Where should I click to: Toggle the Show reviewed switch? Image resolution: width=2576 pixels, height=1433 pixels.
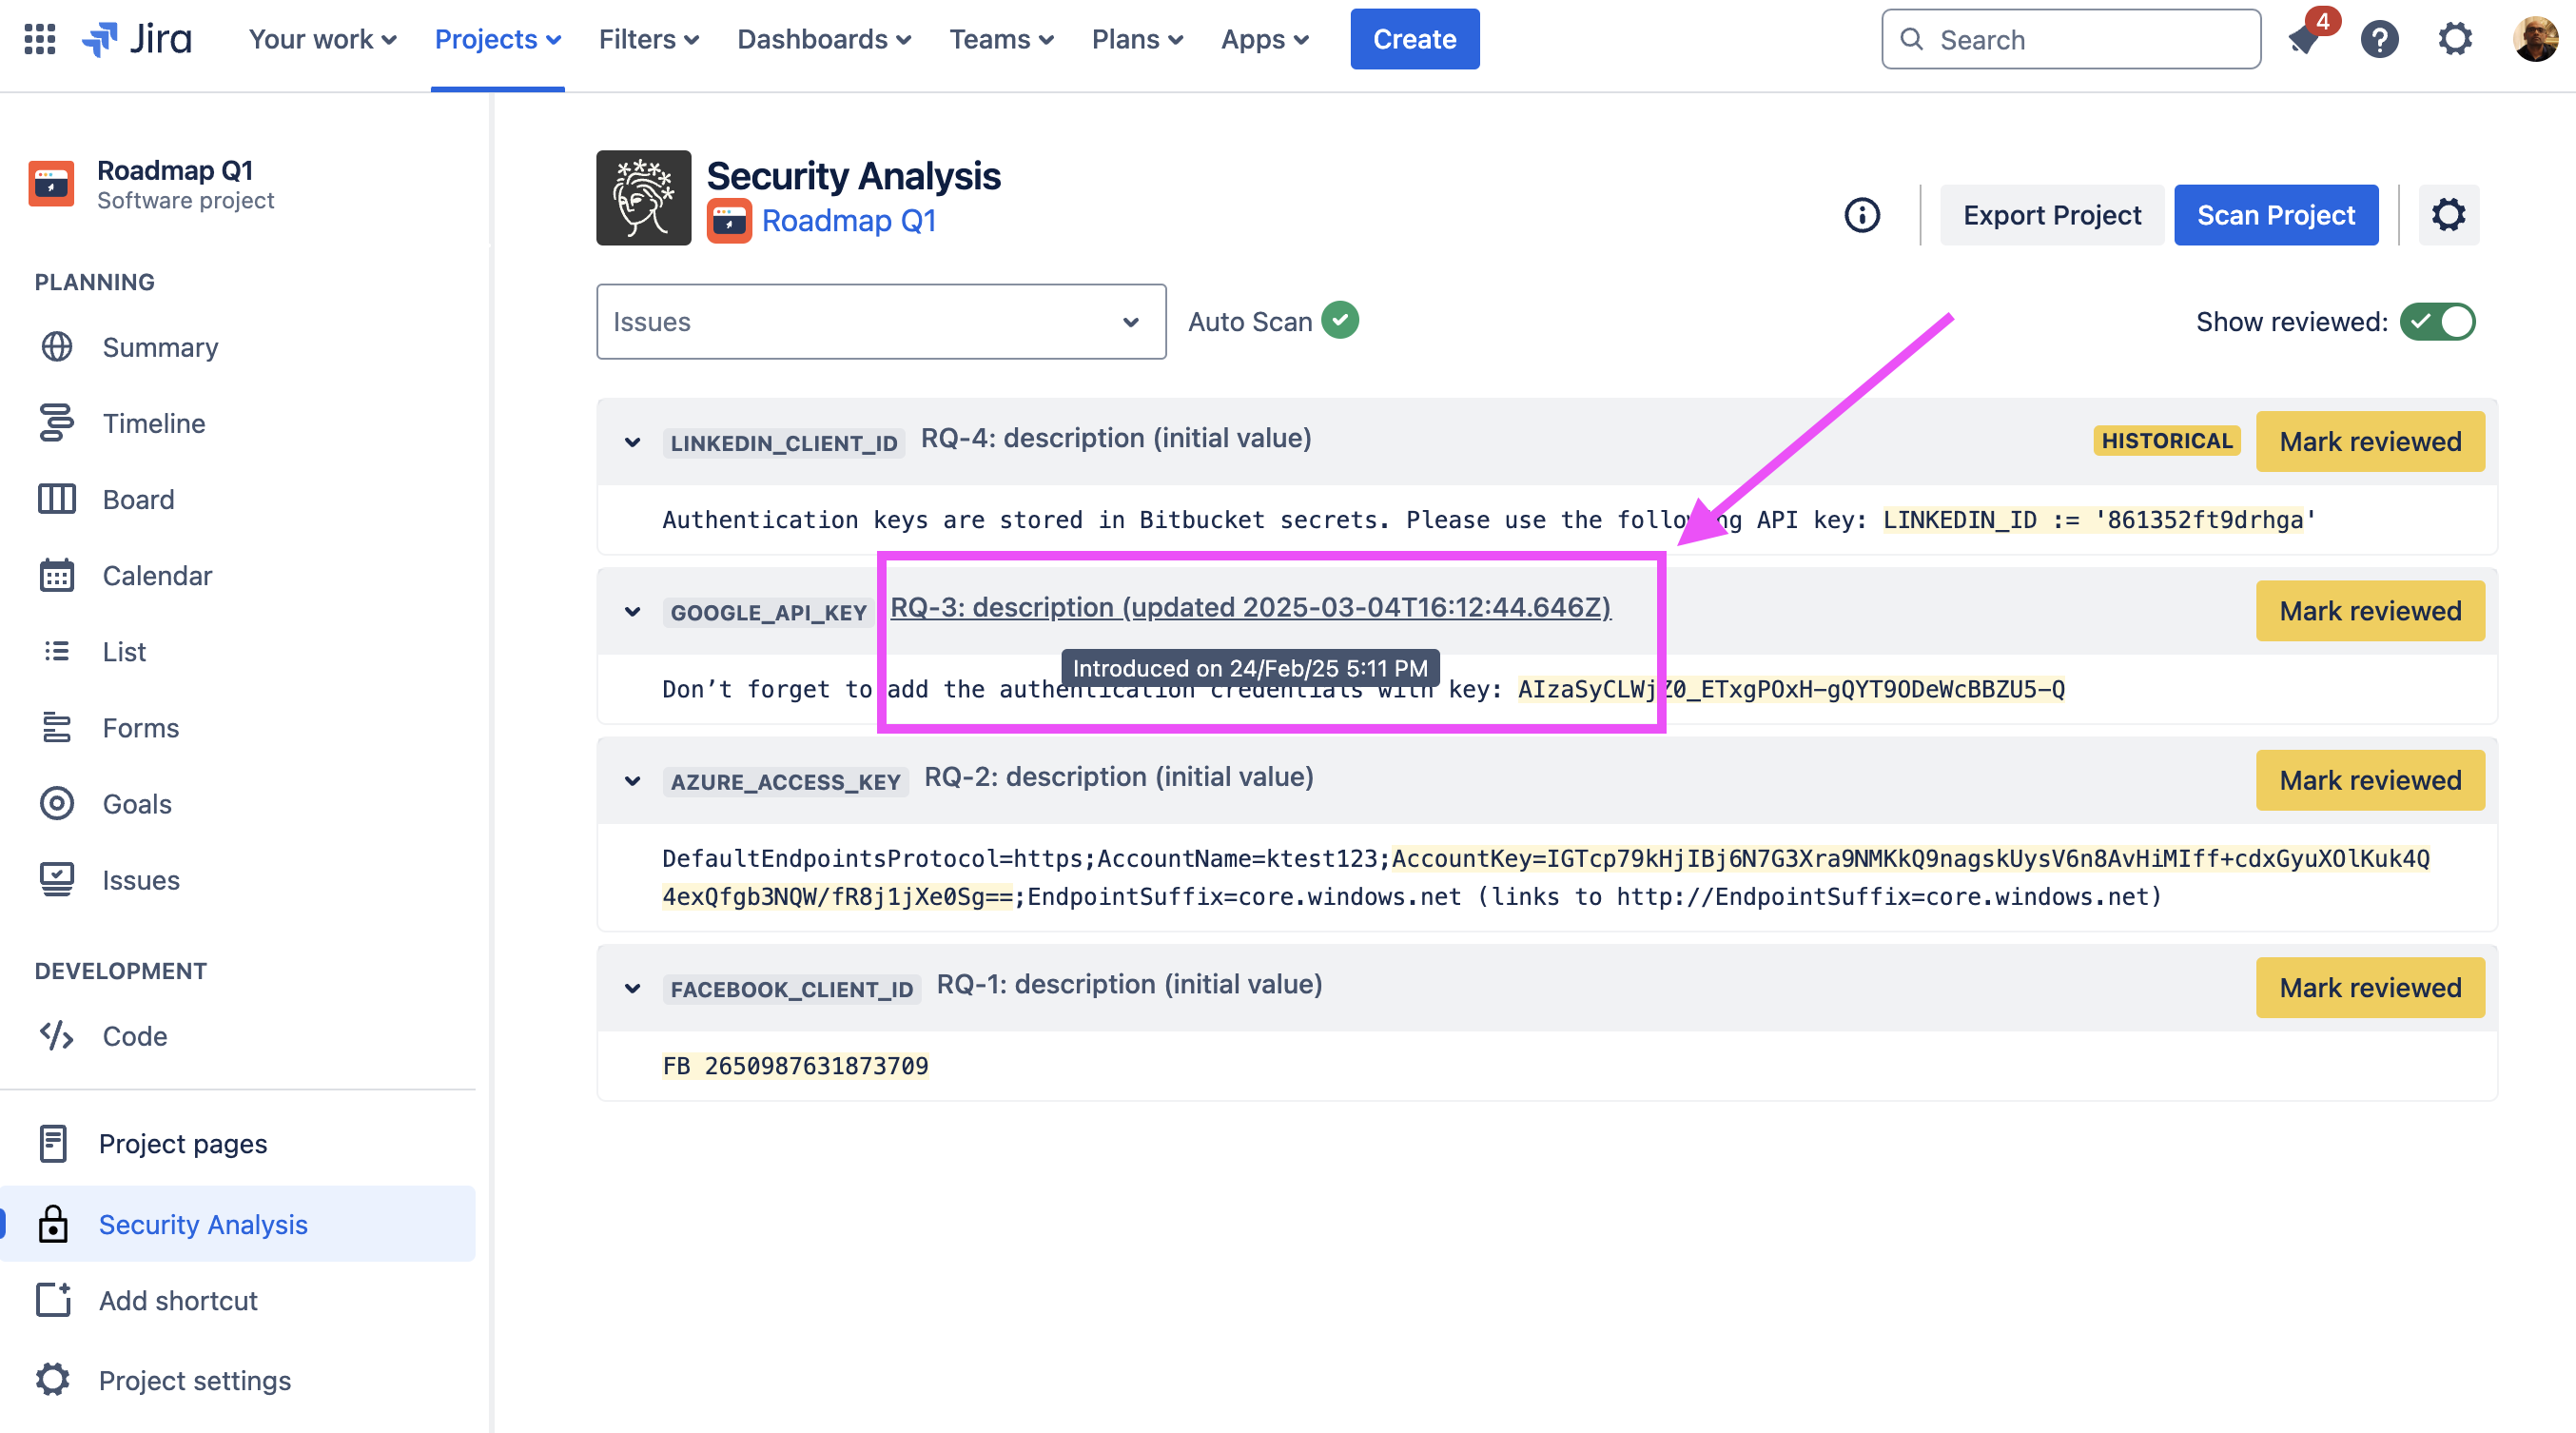(2437, 322)
